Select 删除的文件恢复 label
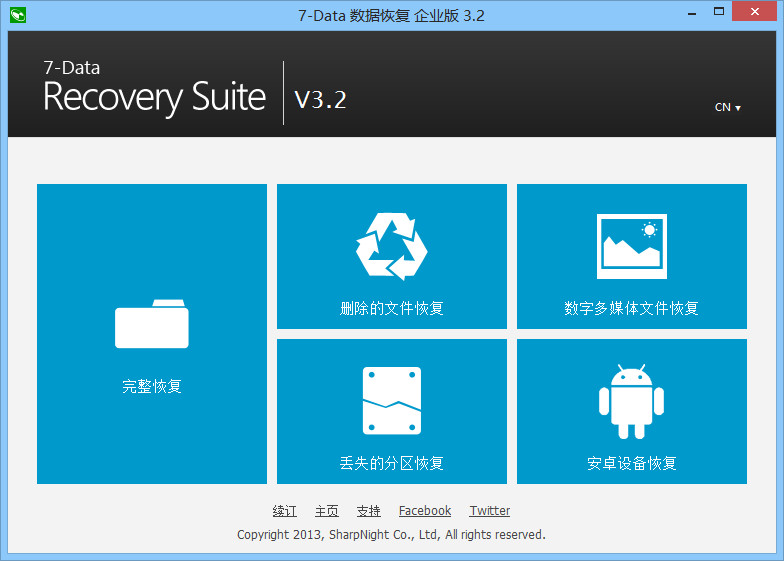 pyautogui.click(x=392, y=308)
